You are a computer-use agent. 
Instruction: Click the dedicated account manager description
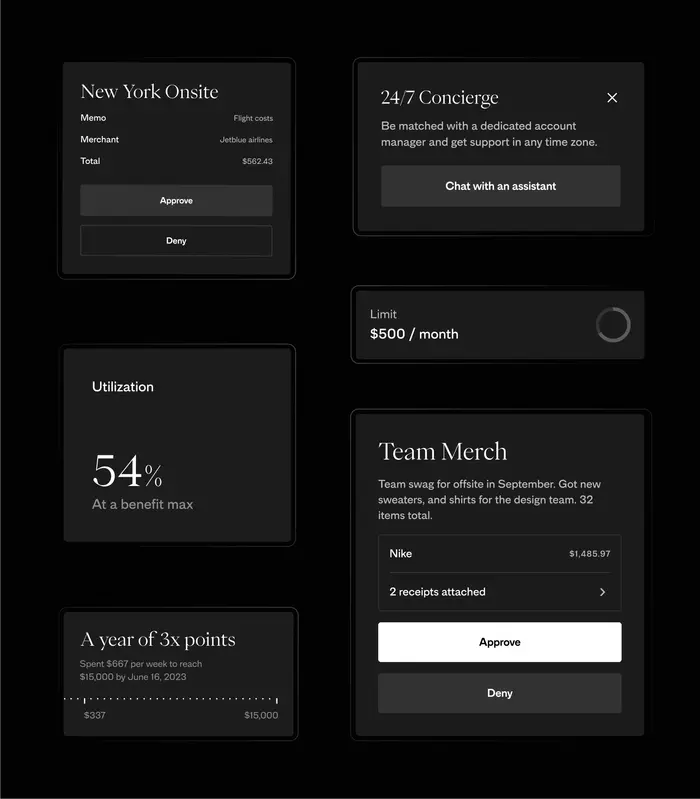click(489, 134)
